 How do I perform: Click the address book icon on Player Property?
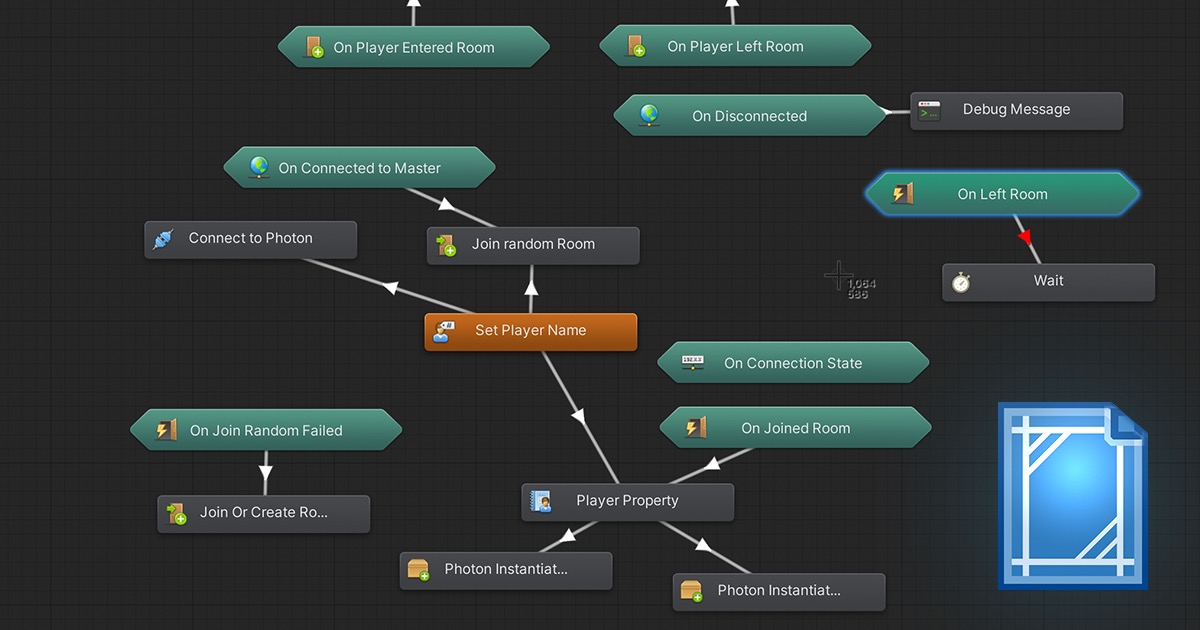coord(541,501)
